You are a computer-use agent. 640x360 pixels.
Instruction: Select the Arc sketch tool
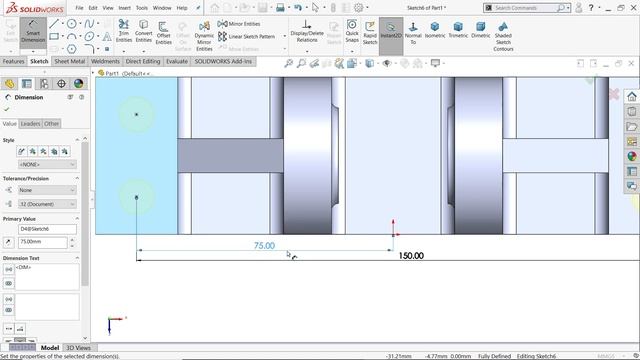click(71, 37)
